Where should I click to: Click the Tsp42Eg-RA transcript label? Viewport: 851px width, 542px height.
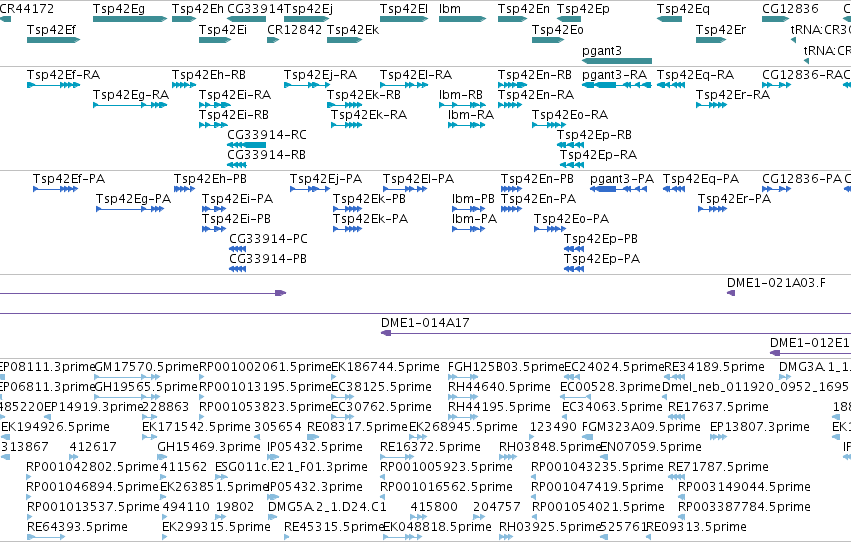point(131,94)
